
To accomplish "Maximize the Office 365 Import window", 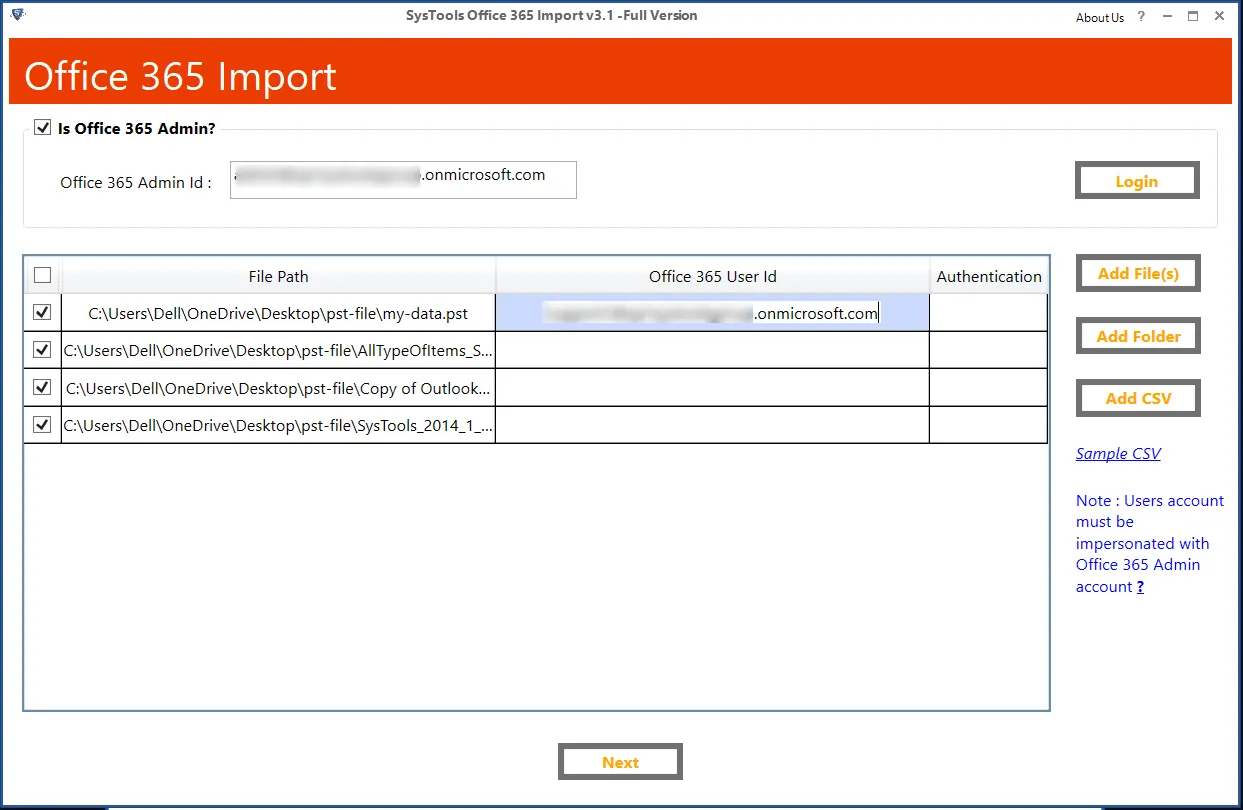I will click(x=1193, y=17).
